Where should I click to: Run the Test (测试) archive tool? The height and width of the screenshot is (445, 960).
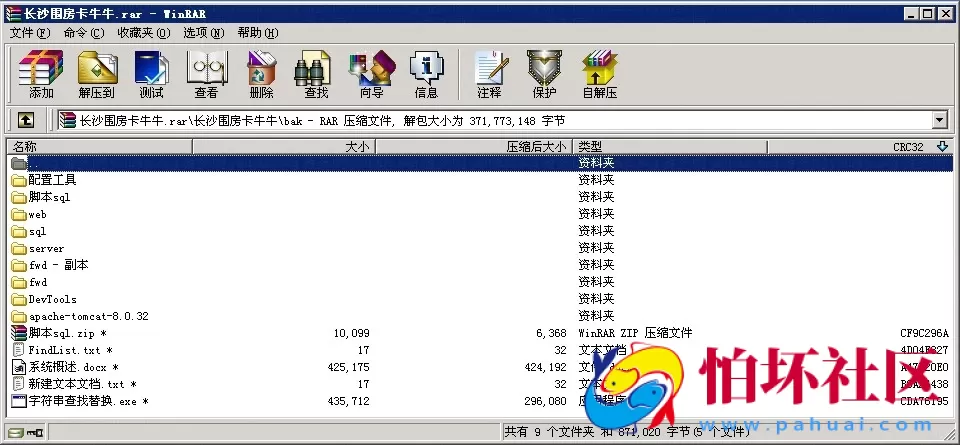tap(151, 75)
